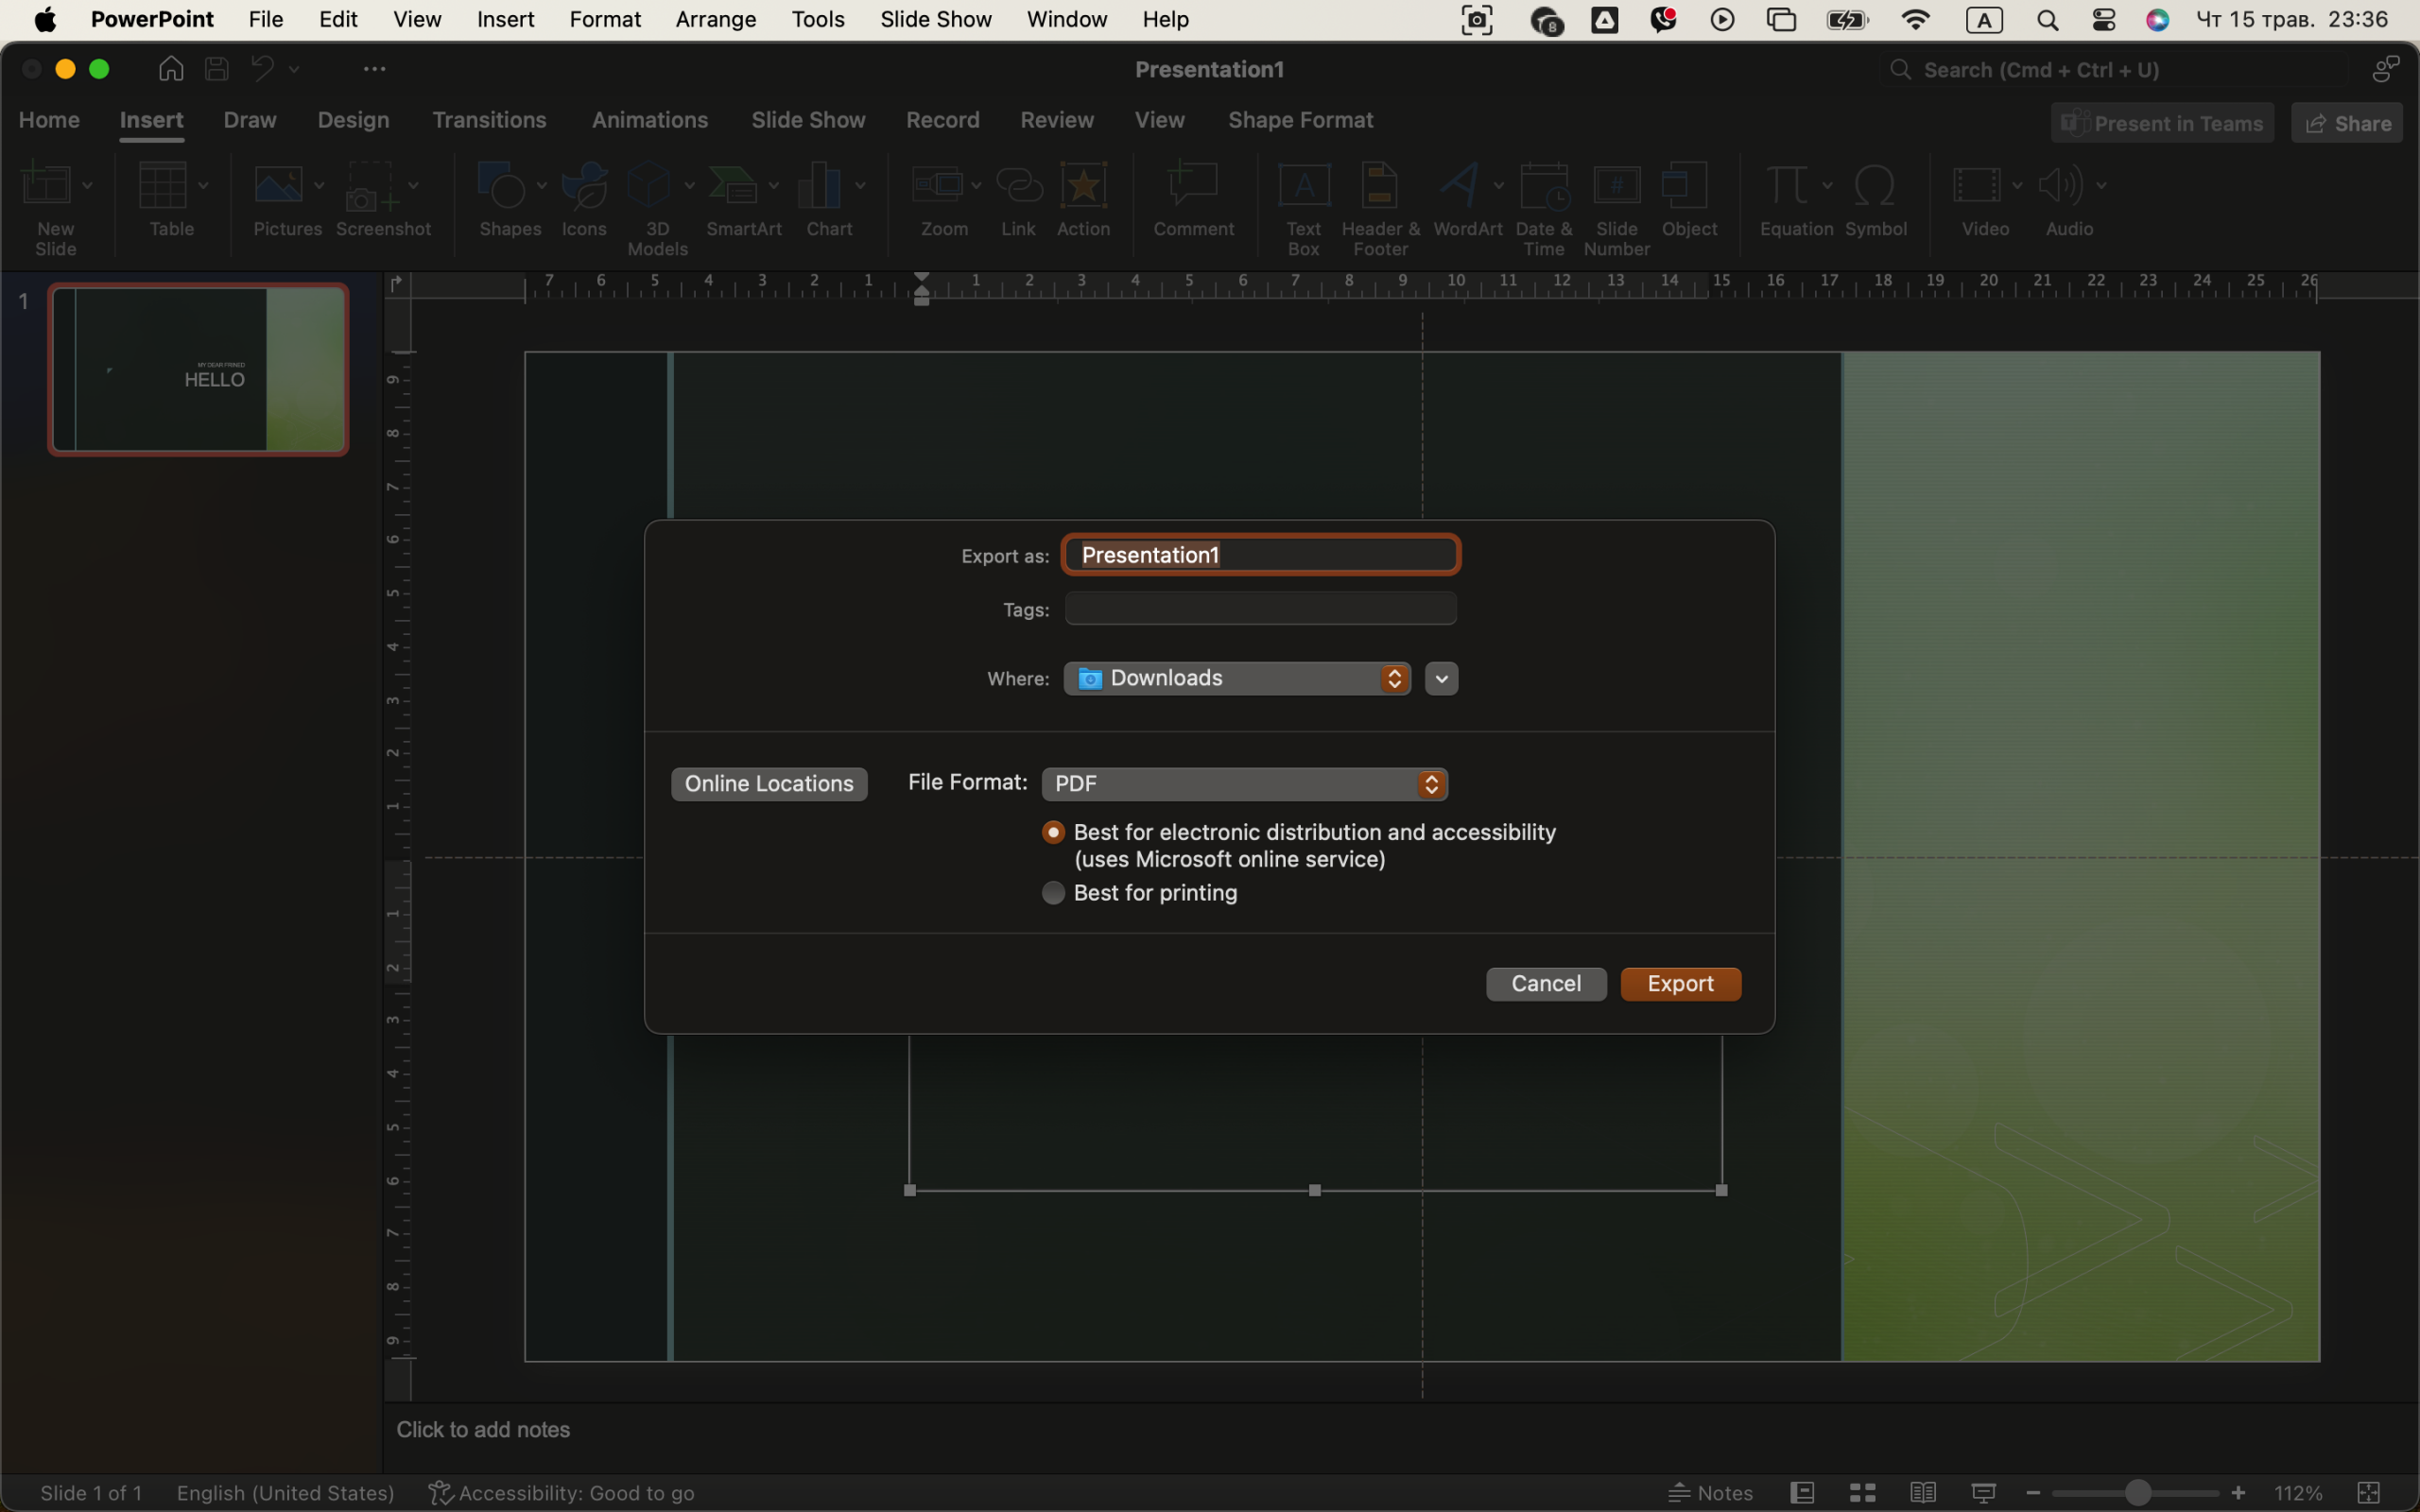Open the Shape Format tab
The image size is (2420, 1512).
coord(1300,120)
